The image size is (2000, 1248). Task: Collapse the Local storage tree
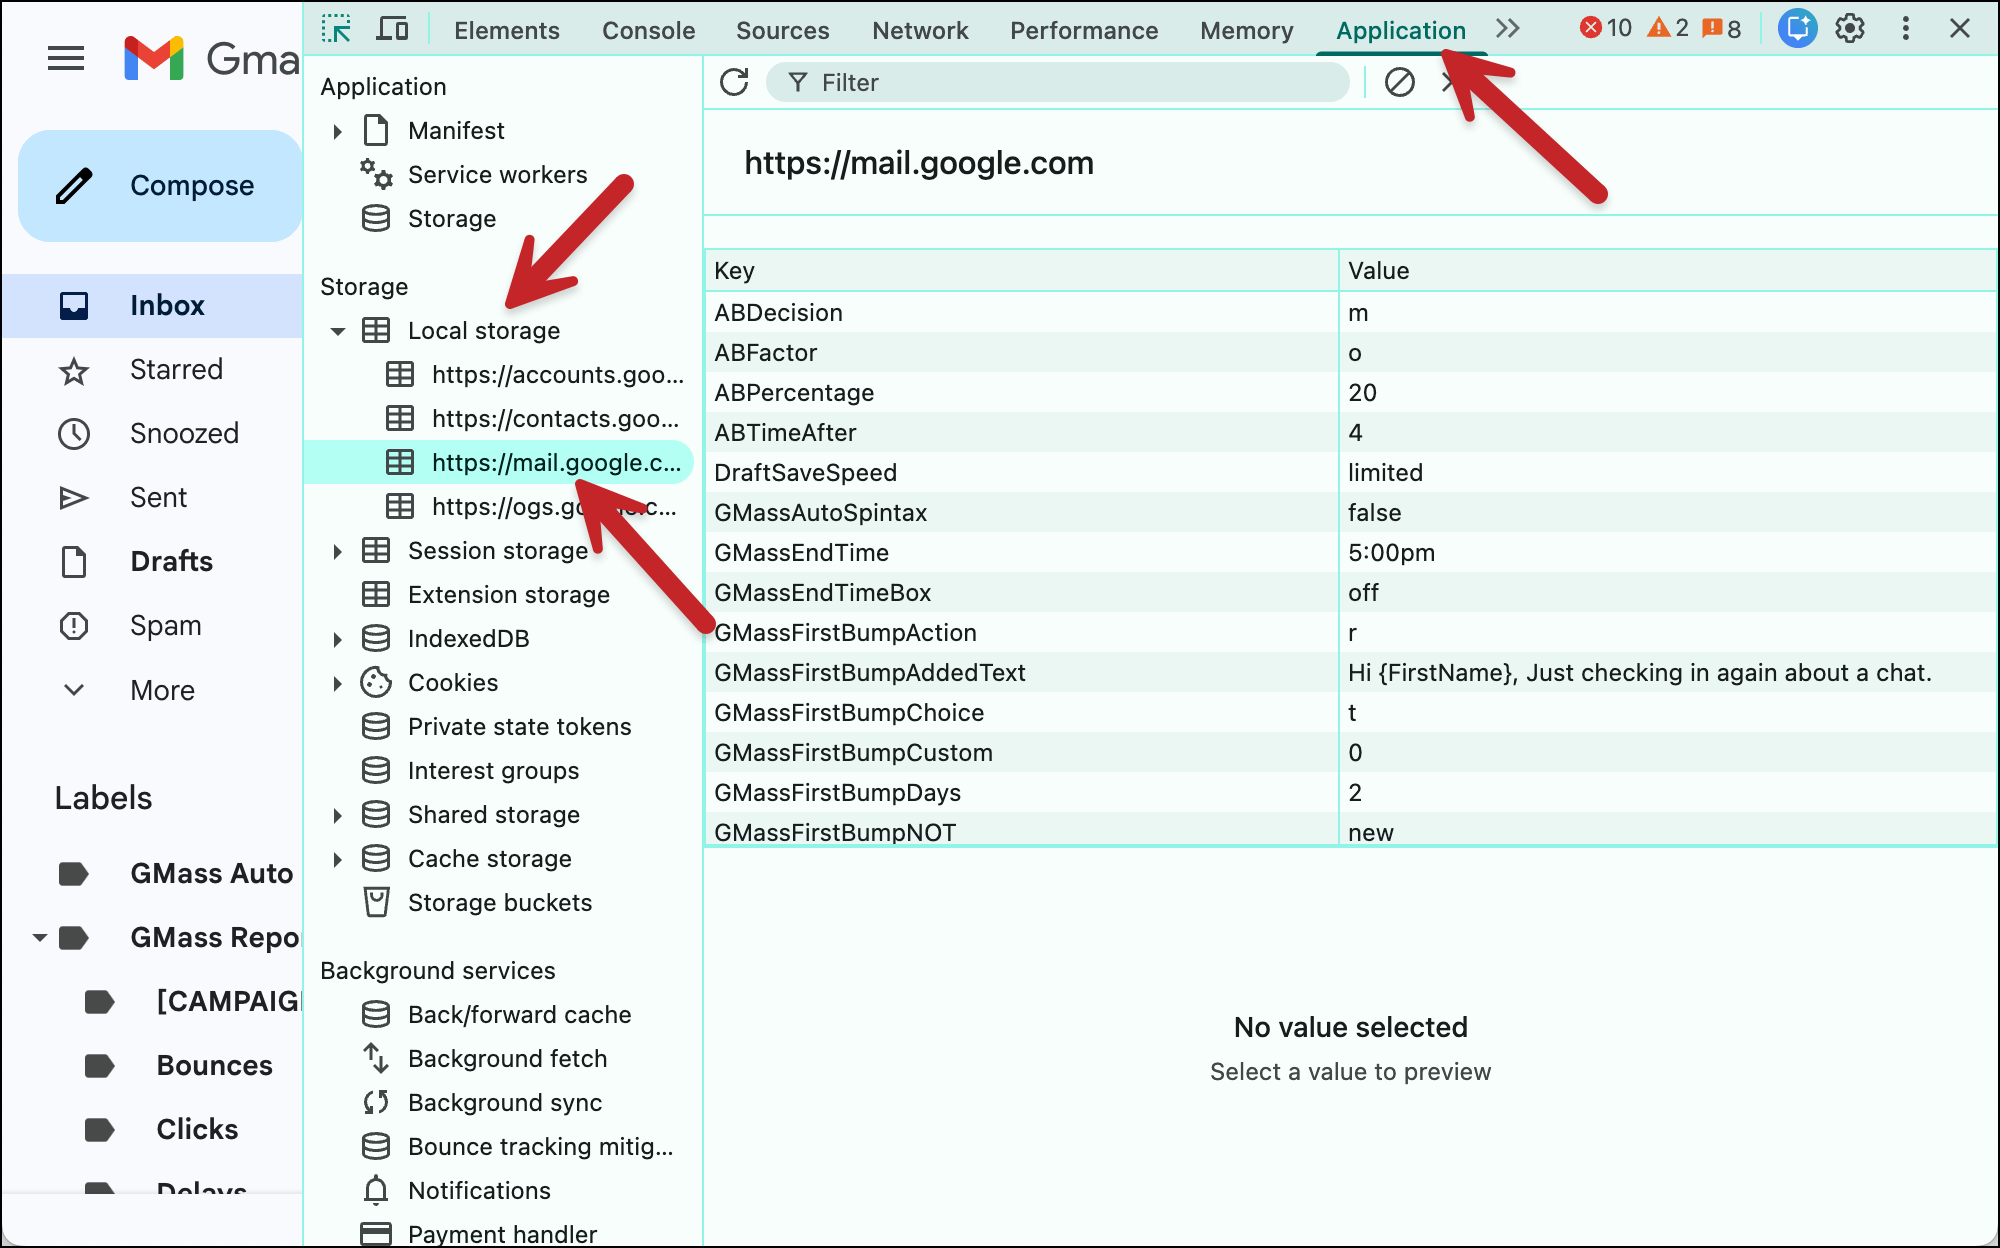coord(338,331)
